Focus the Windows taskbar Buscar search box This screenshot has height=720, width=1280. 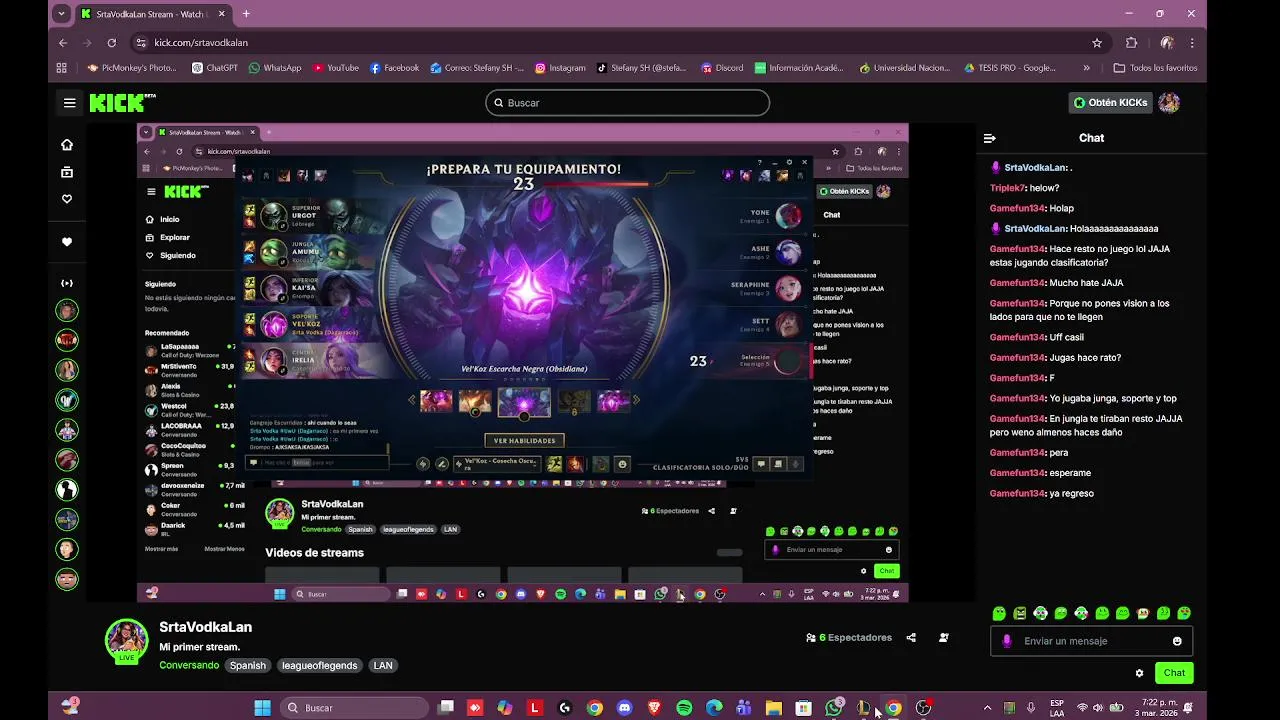(354, 708)
